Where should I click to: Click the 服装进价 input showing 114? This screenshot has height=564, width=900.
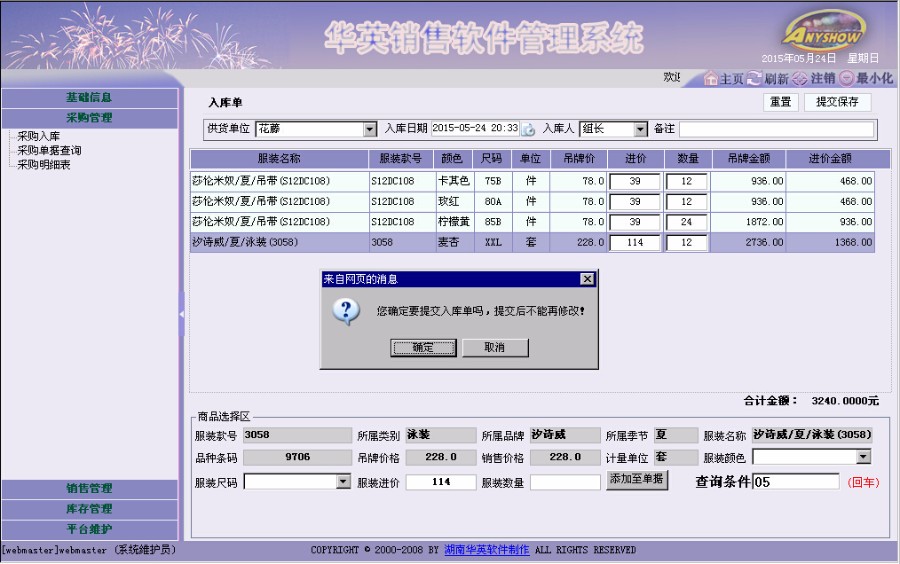441,482
